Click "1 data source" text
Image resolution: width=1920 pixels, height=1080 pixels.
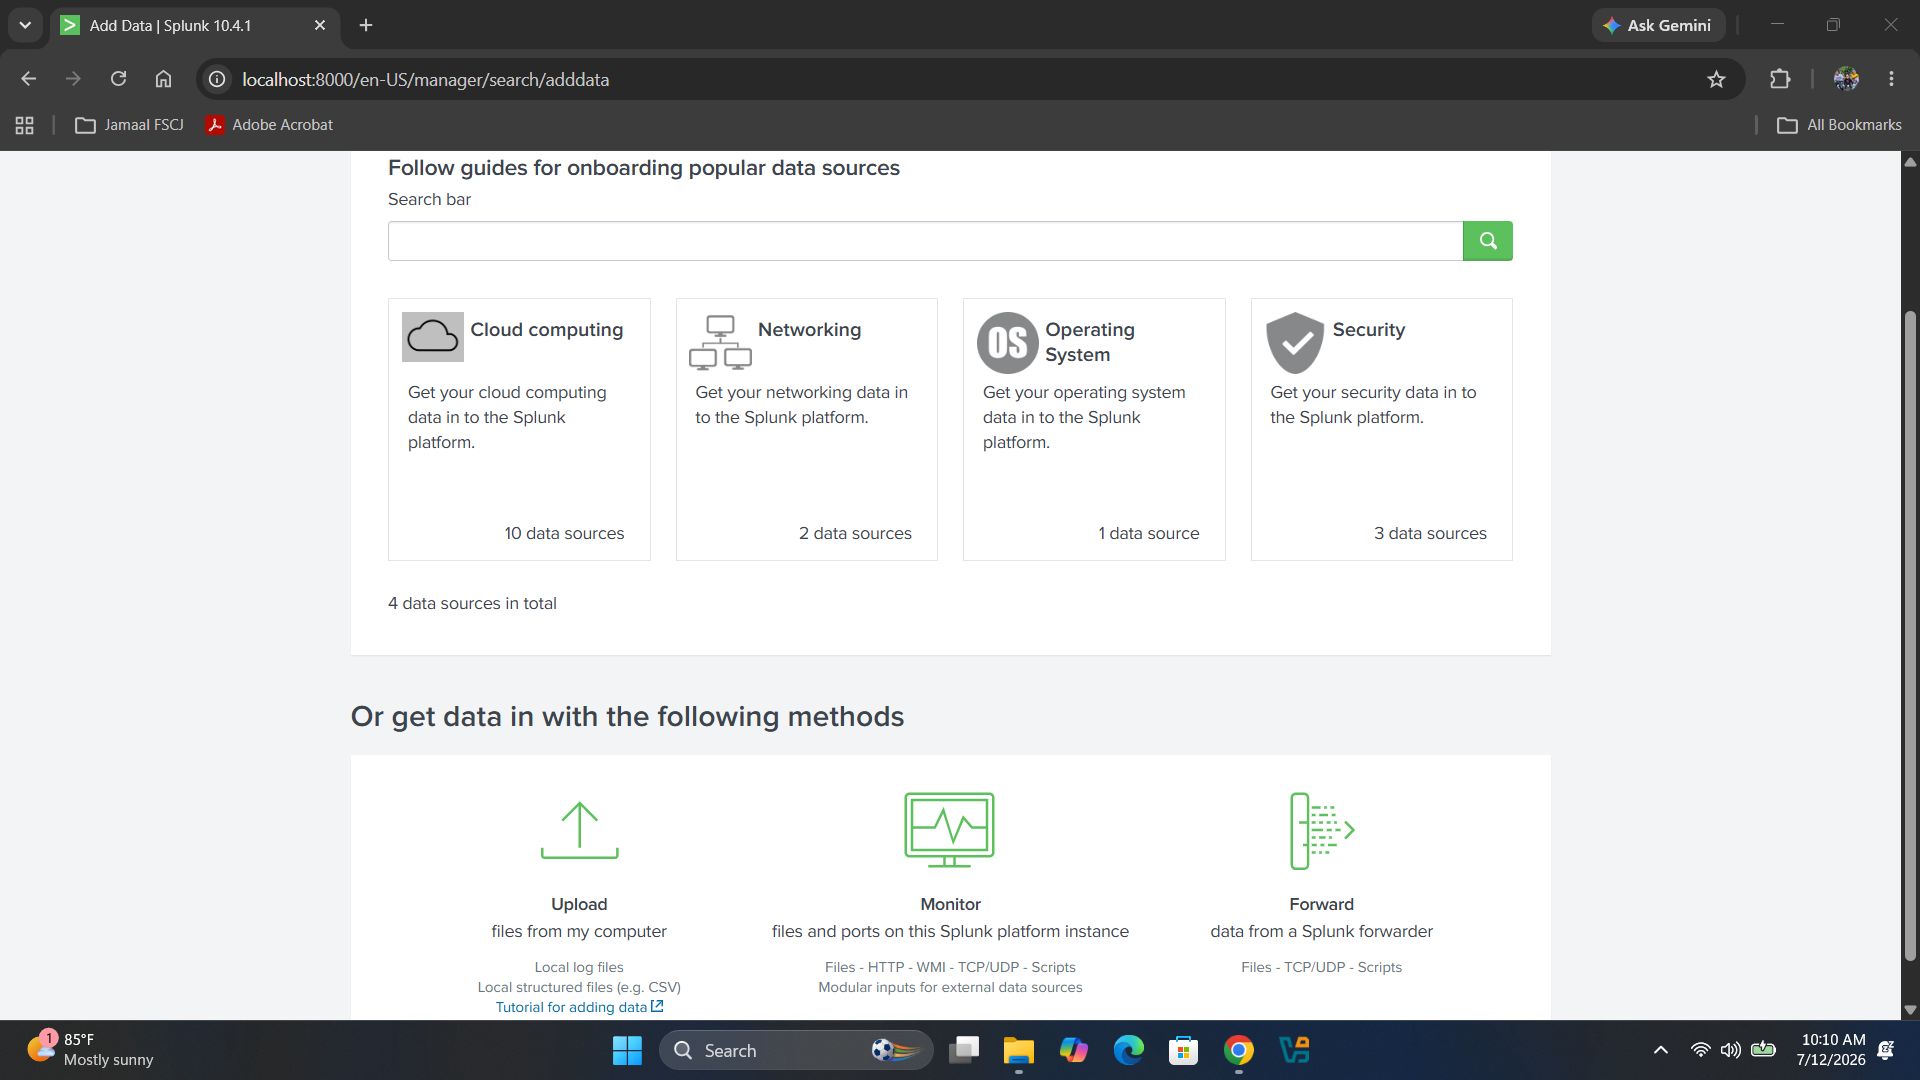(x=1148, y=534)
